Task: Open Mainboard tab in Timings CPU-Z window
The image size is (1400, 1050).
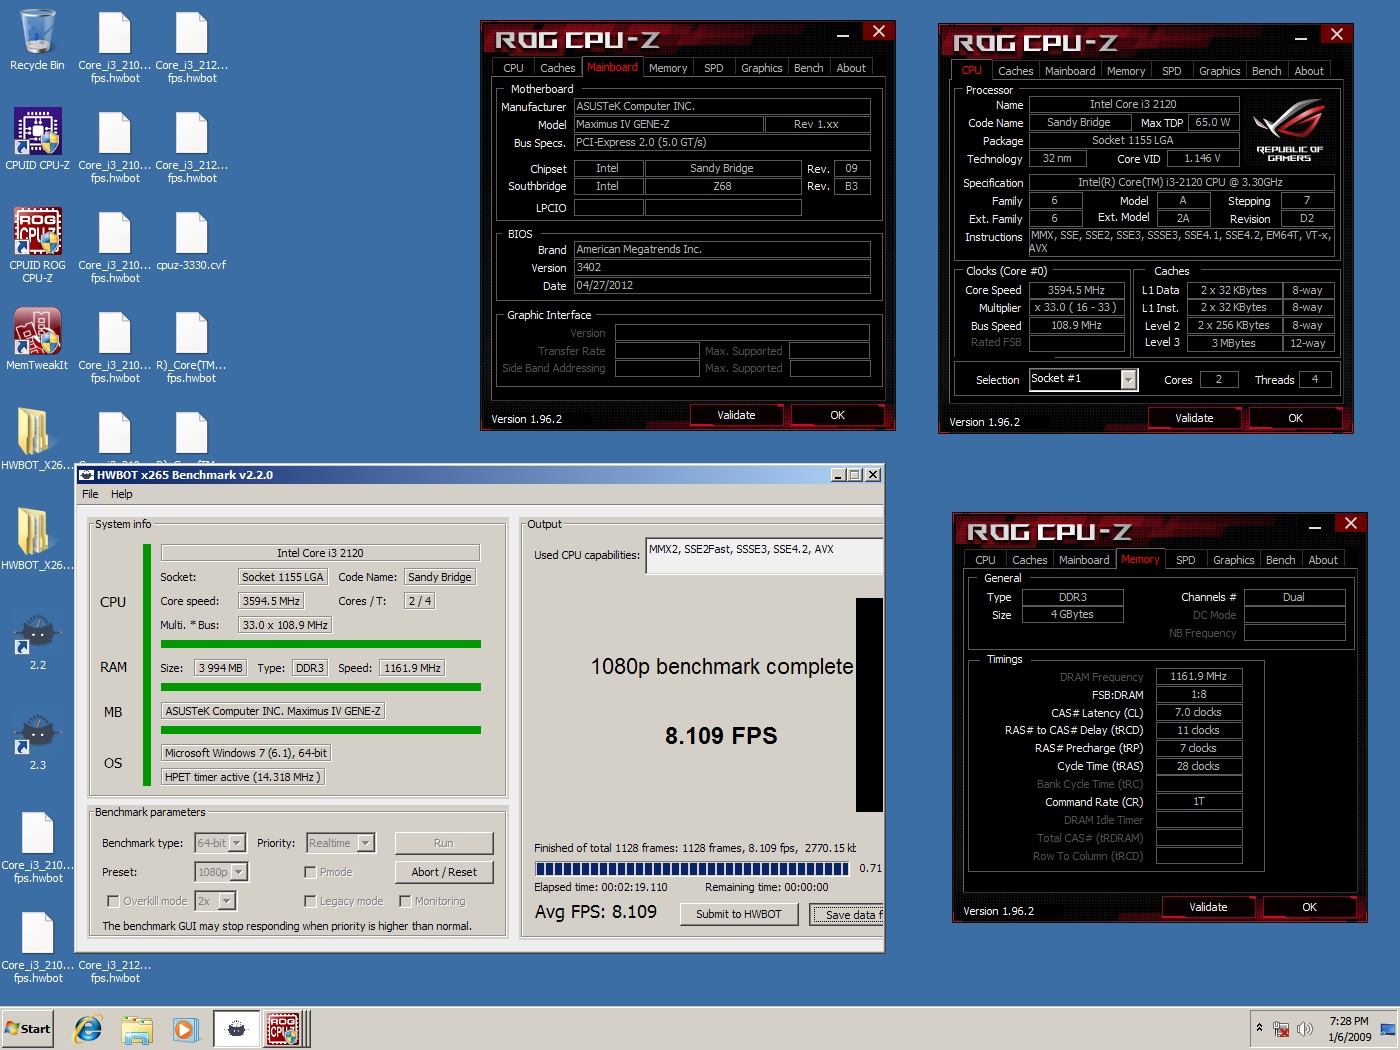Action: pyautogui.click(x=1084, y=560)
